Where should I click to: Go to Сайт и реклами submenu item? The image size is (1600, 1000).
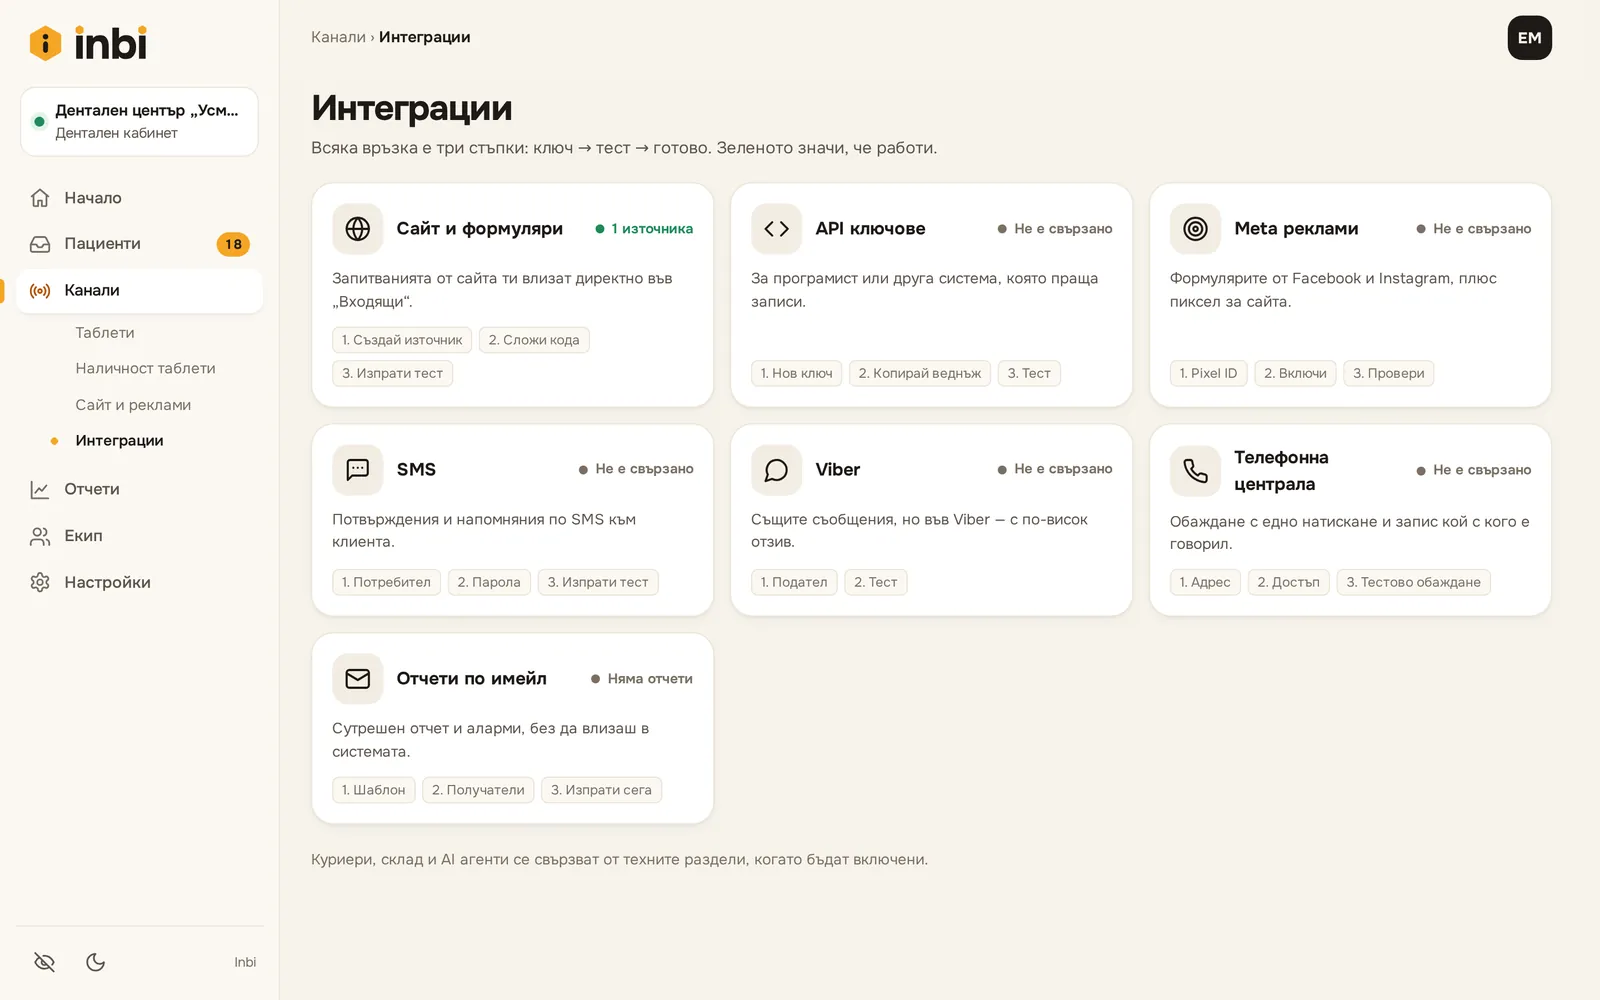(133, 405)
